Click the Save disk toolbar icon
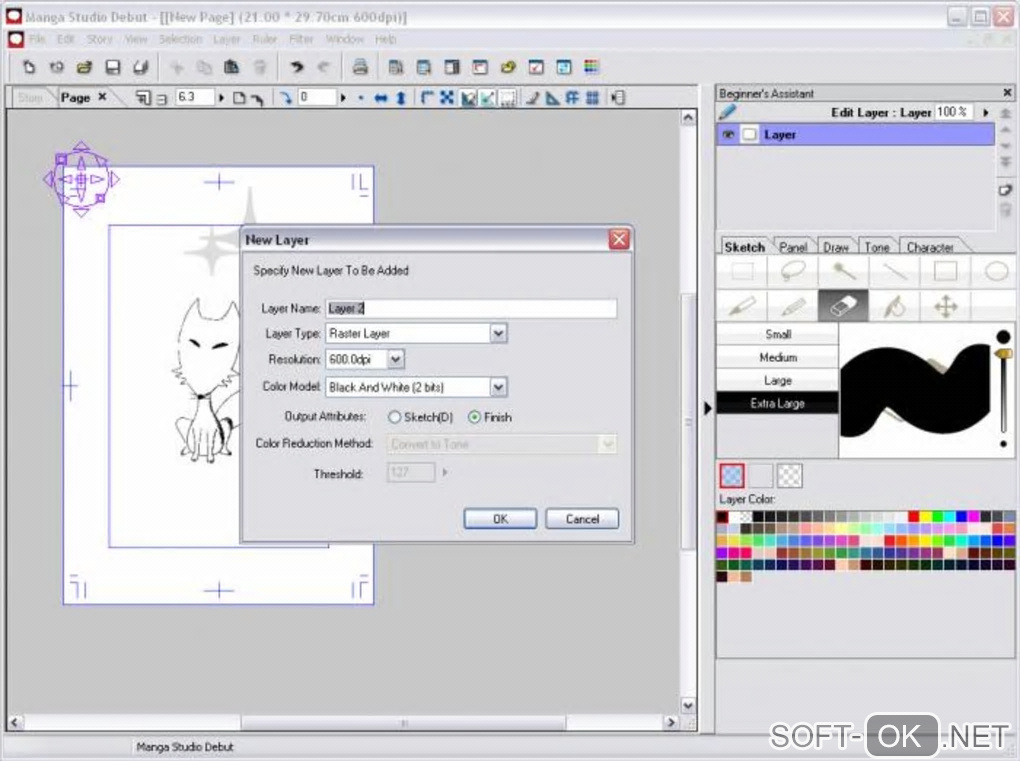This screenshot has height=761, width=1020. click(x=112, y=66)
